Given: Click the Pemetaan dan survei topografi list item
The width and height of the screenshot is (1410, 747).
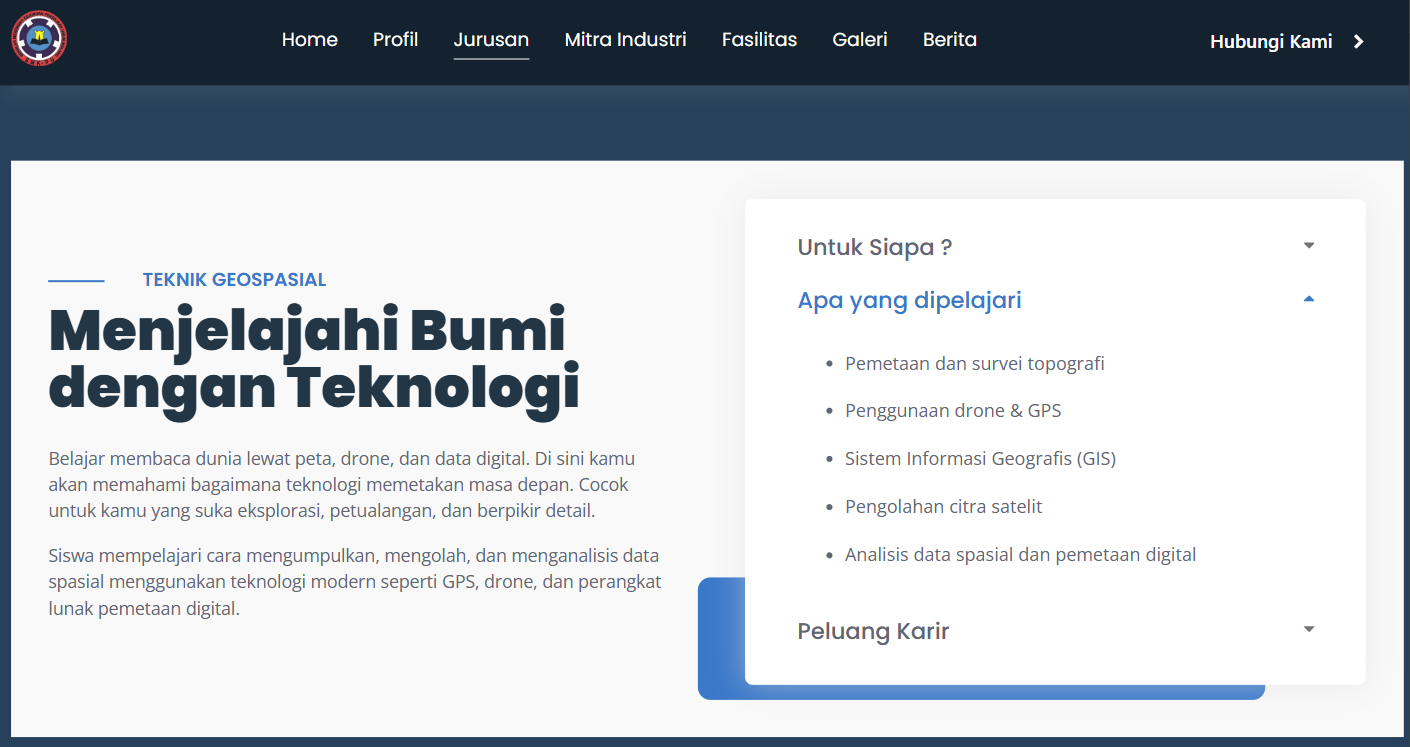Looking at the screenshot, I should tap(974, 363).
